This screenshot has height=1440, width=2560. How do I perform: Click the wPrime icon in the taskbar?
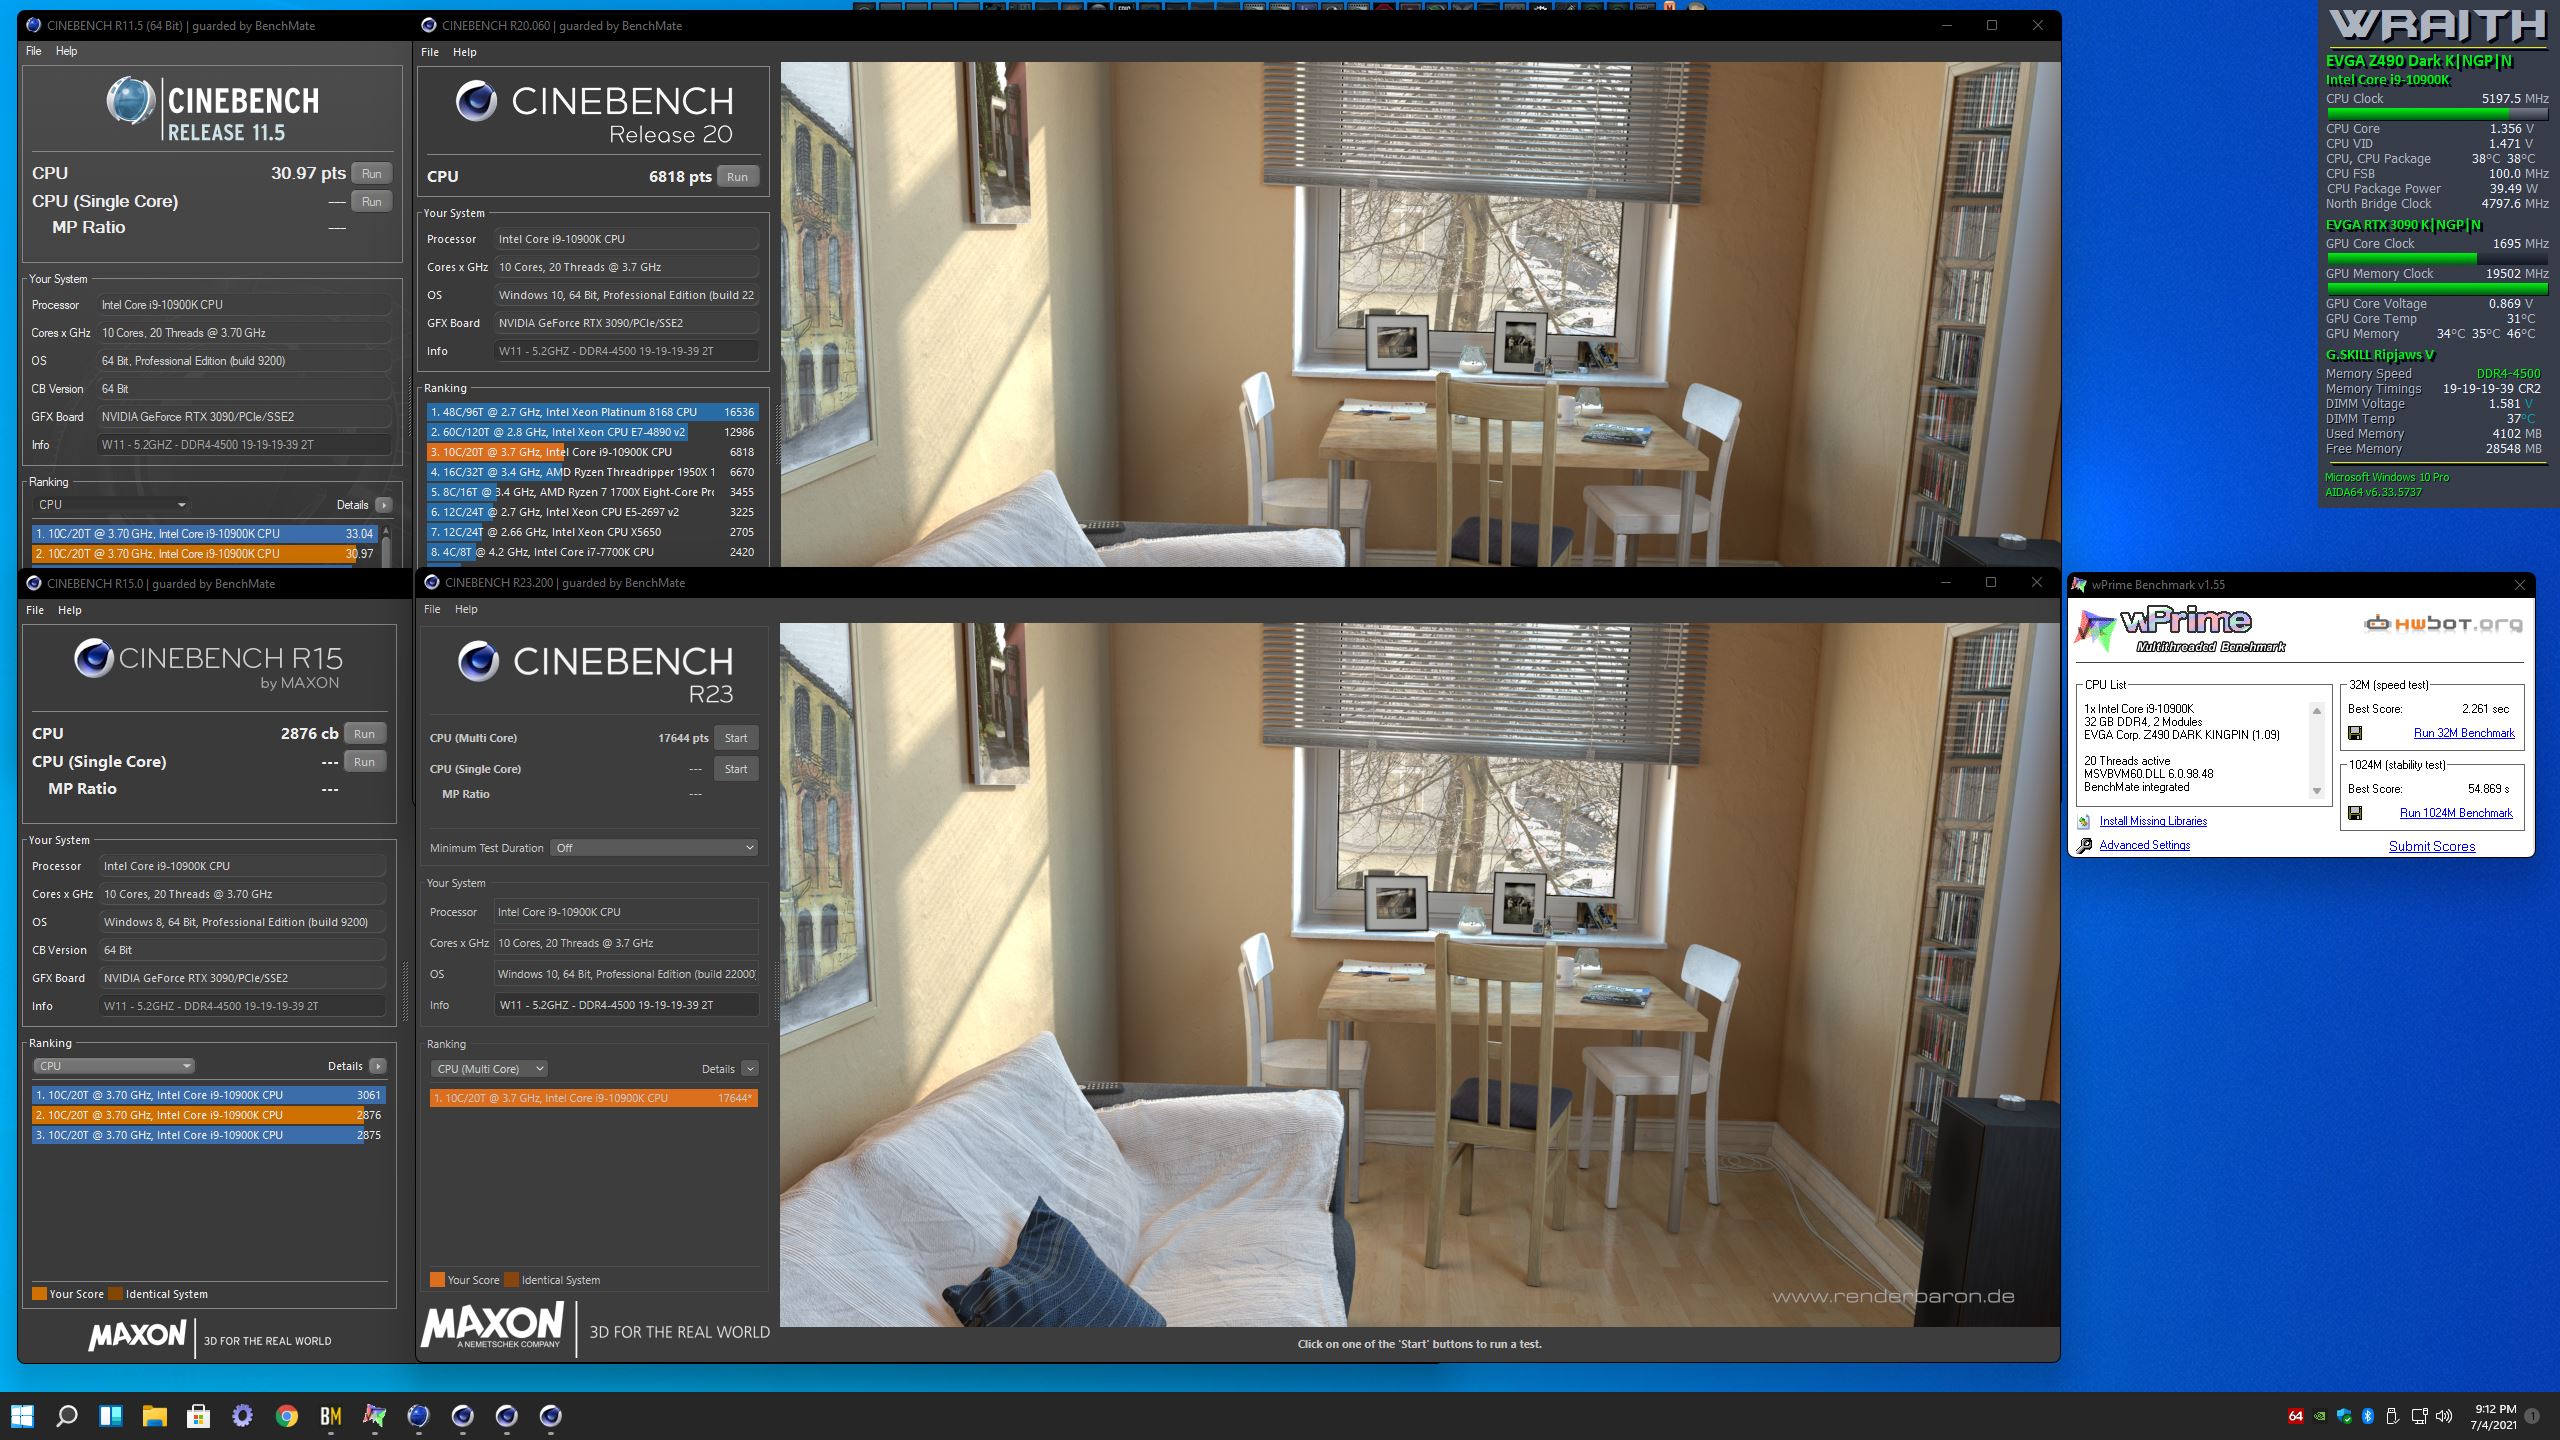click(x=374, y=1416)
